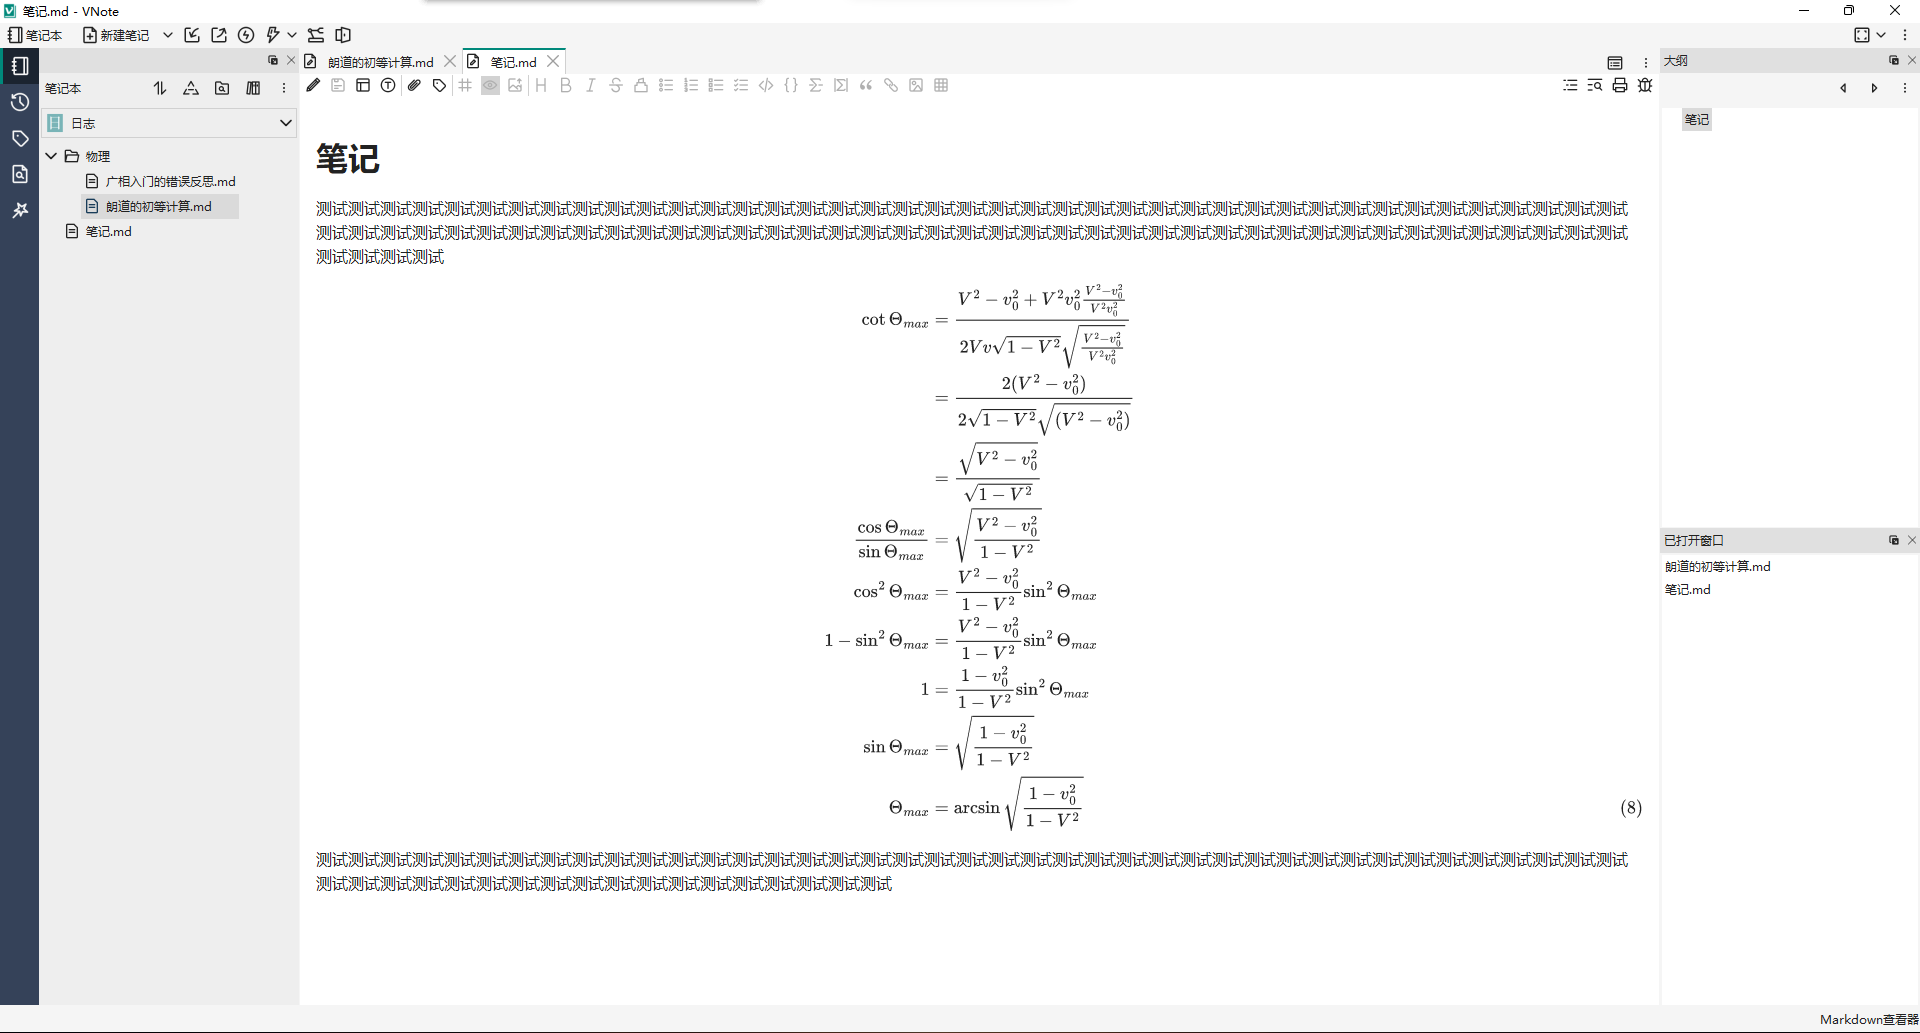This screenshot has width=1920, height=1033.
Task: Toggle the read-only eye mode
Action: coord(490,86)
